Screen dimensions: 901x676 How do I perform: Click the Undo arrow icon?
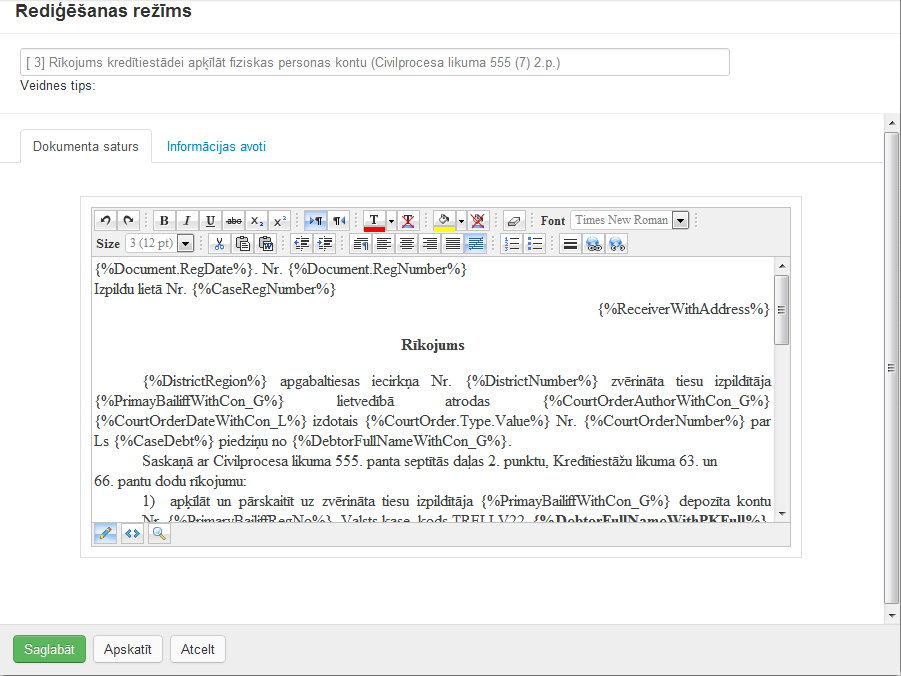[x=105, y=221]
